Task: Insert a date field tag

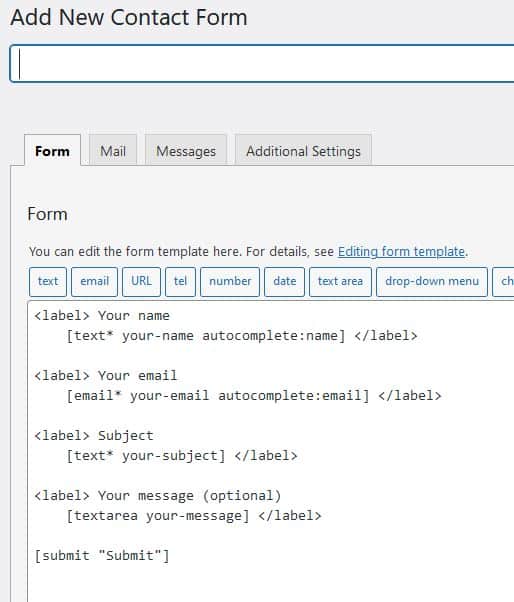Action: tap(284, 281)
